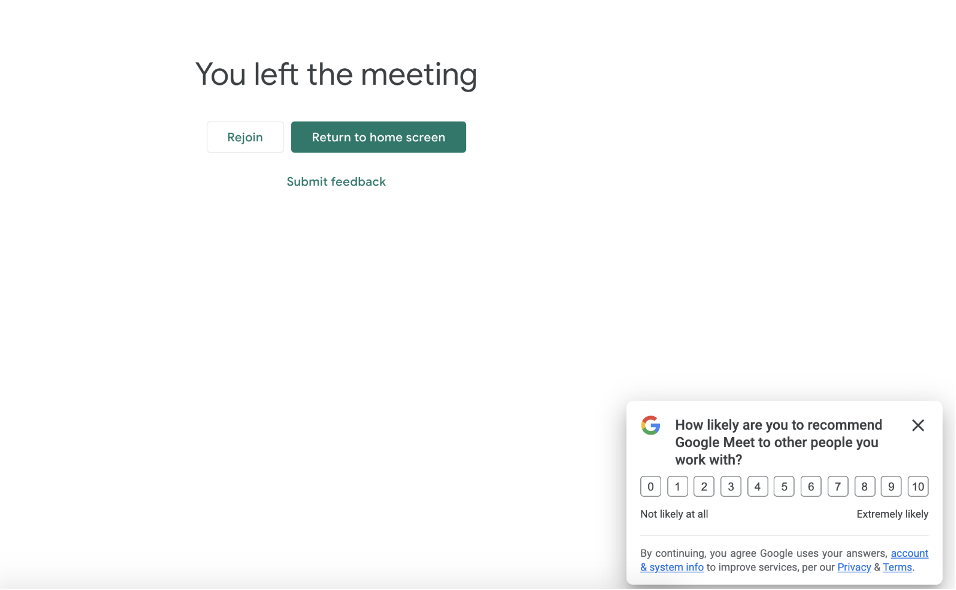Open the Privacy link

[854, 567]
